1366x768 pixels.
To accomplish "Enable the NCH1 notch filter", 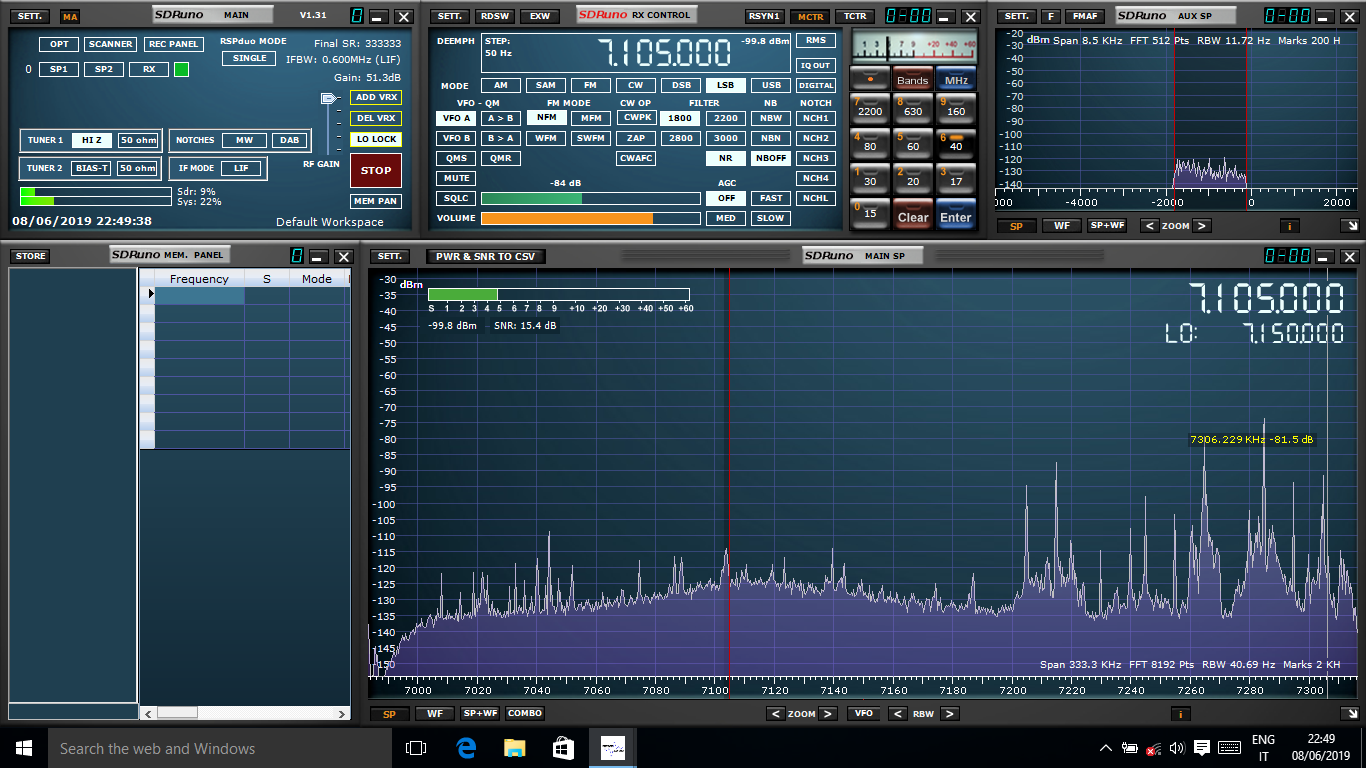I will pyautogui.click(x=815, y=118).
